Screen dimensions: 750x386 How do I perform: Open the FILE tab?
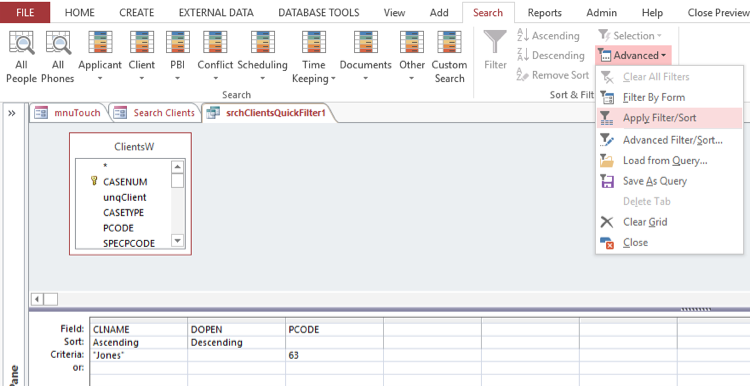click(25, 13)
